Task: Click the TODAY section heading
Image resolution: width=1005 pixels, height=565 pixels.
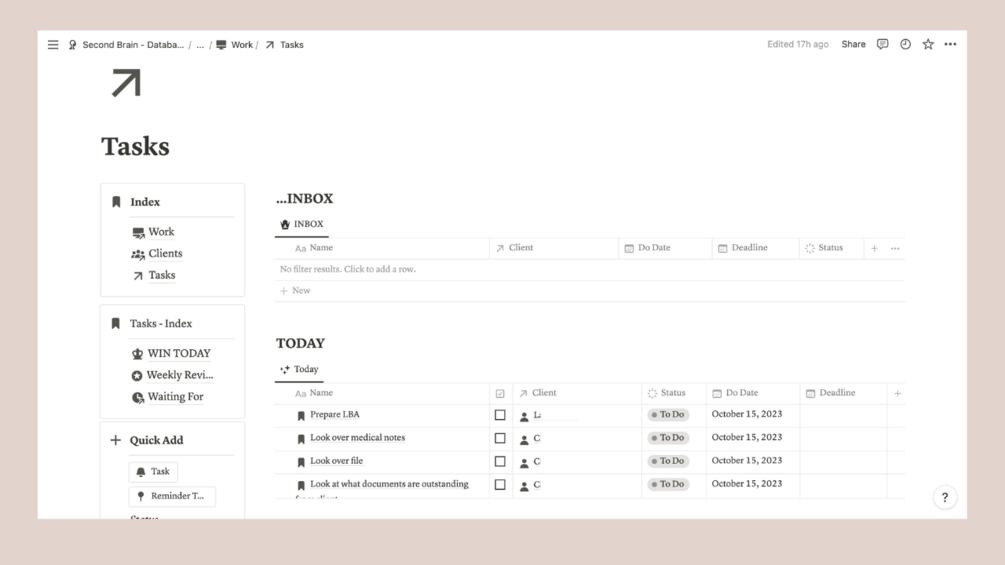Action: point(301,343)
